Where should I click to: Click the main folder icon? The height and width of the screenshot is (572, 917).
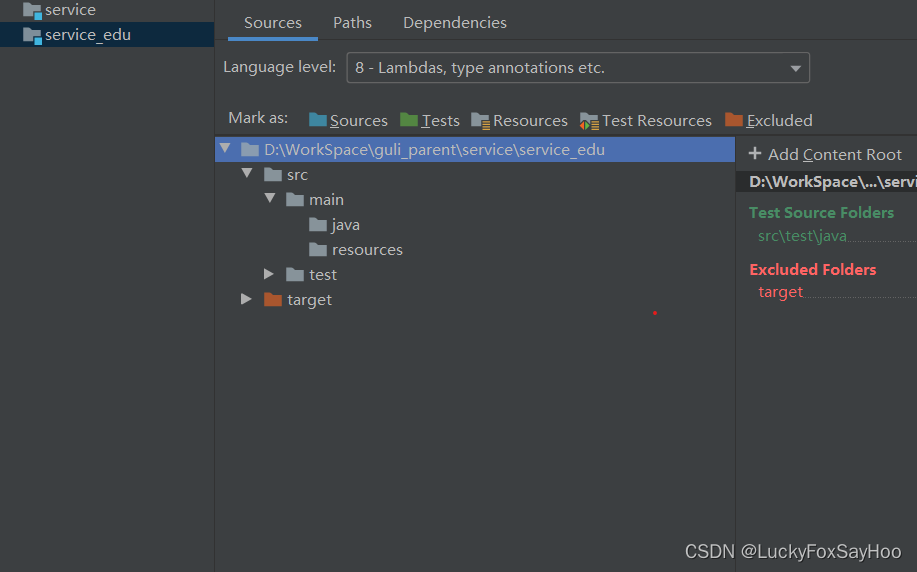coord(295,199)
